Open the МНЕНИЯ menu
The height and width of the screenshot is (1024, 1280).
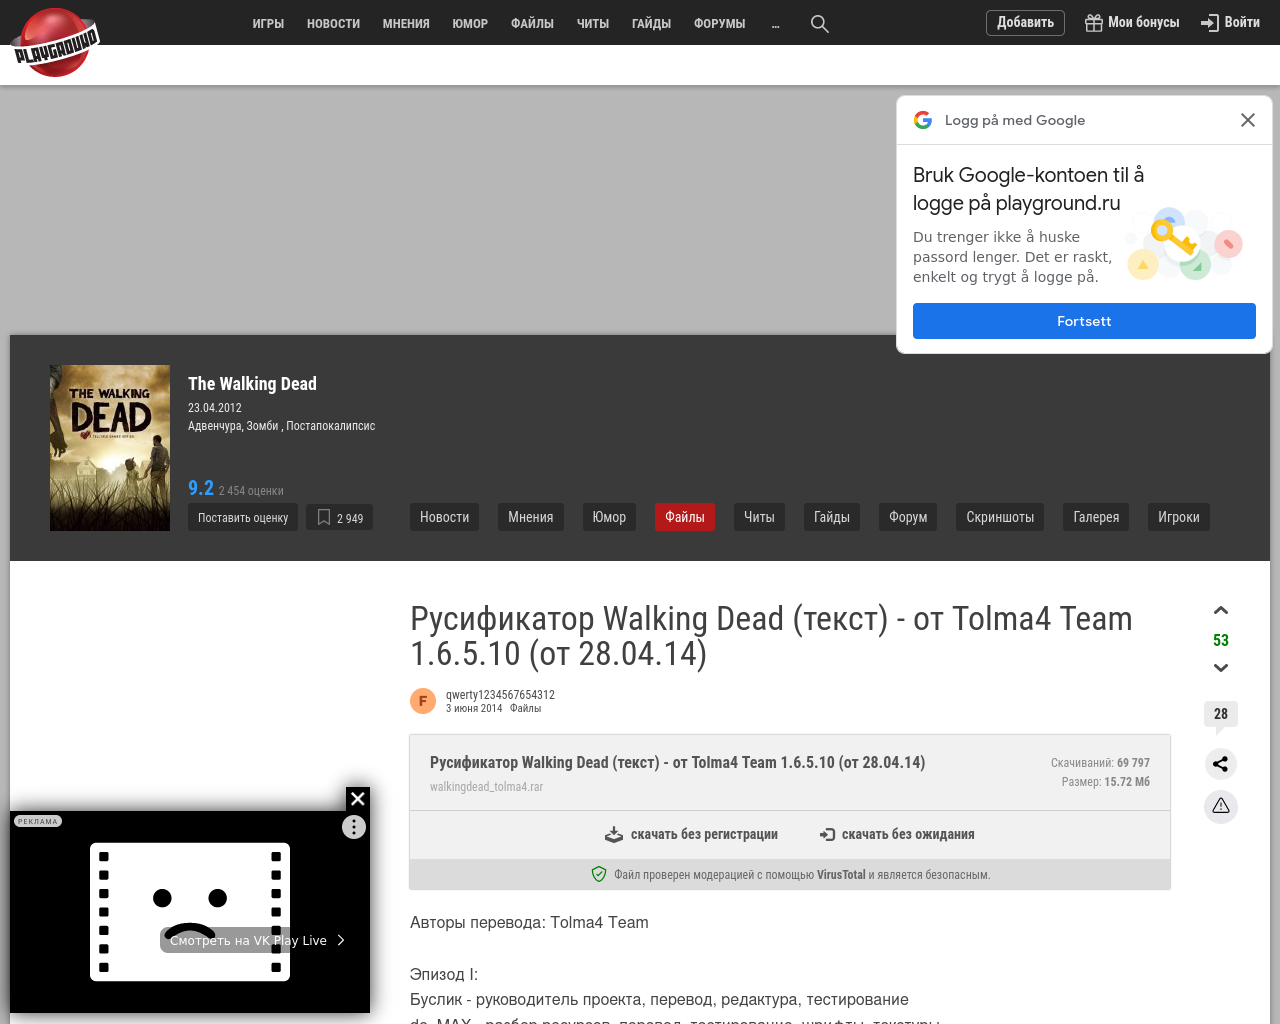click(x=406, y=24)
